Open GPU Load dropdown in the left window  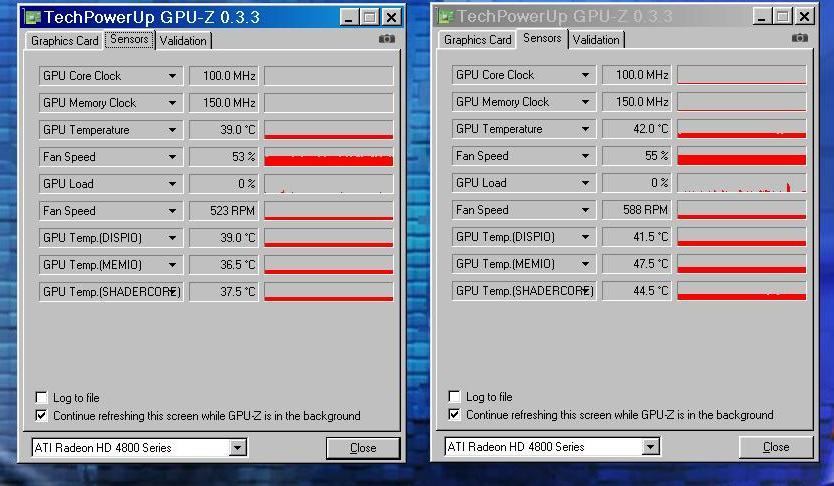tap(172, 184)
